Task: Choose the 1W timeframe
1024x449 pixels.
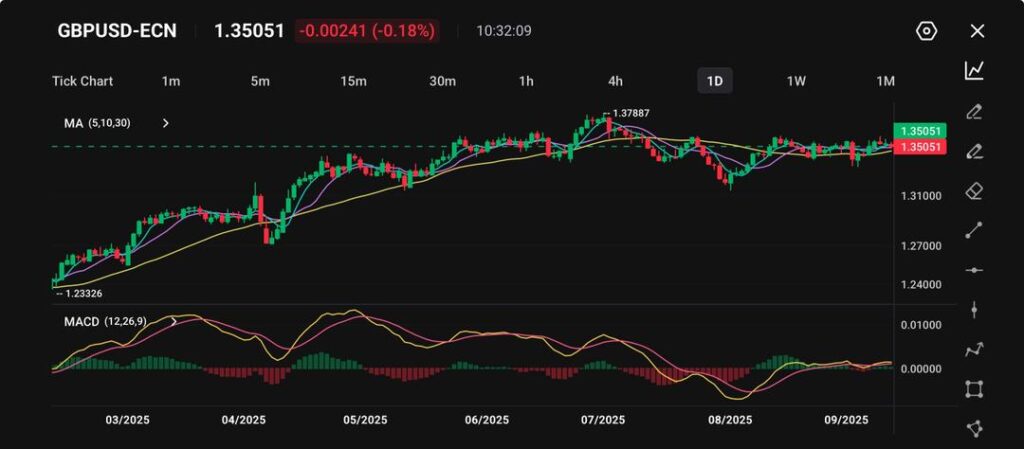Action: tap(796, 81)
